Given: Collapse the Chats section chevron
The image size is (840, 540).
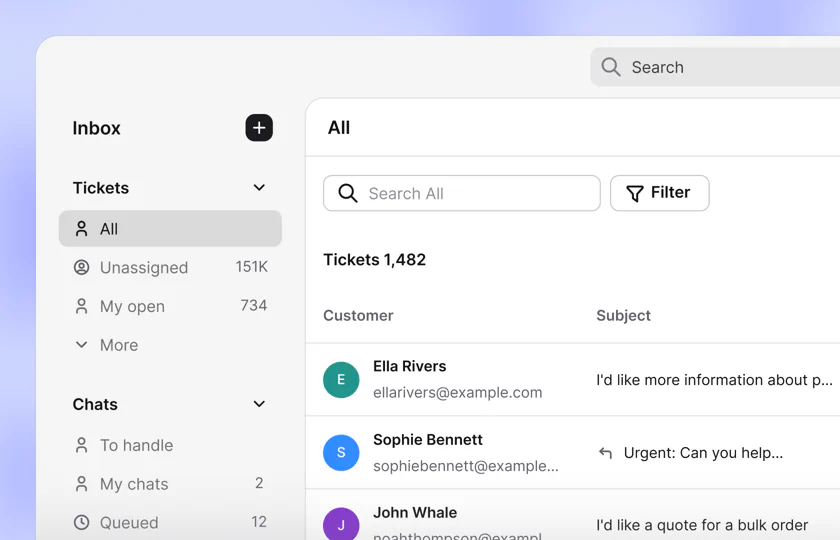Looking at the screenshot, I should (x=259, y=404).
